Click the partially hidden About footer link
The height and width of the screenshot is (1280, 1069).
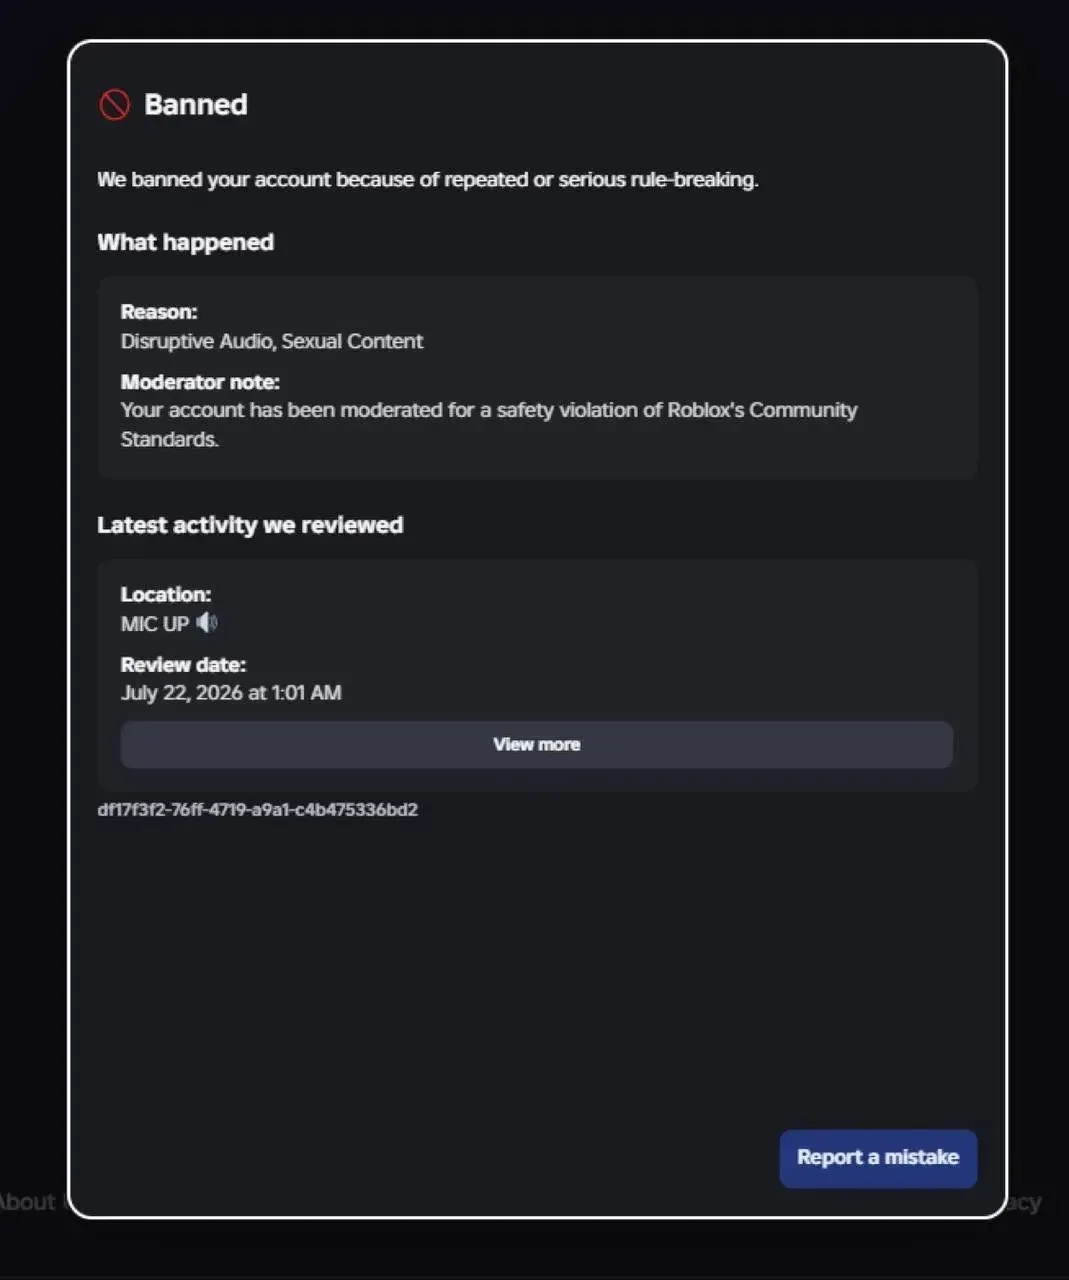(27, 1202)
